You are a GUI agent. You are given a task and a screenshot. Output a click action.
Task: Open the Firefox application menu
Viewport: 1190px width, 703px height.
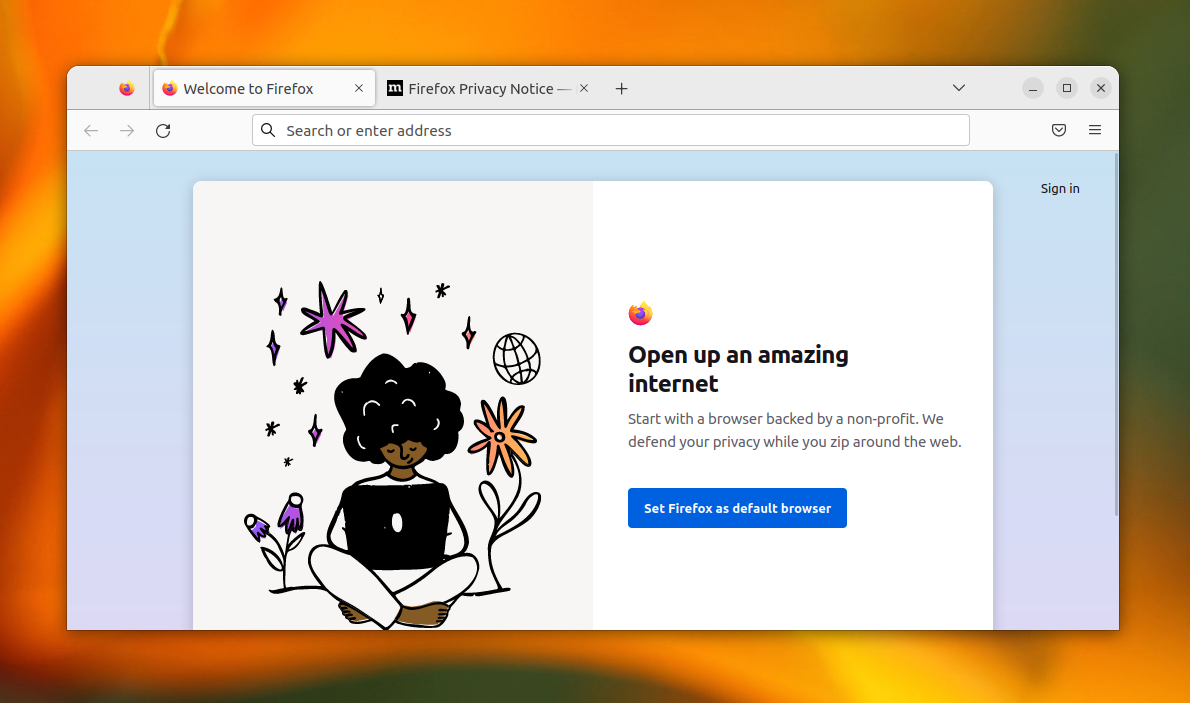(1094, 130)
